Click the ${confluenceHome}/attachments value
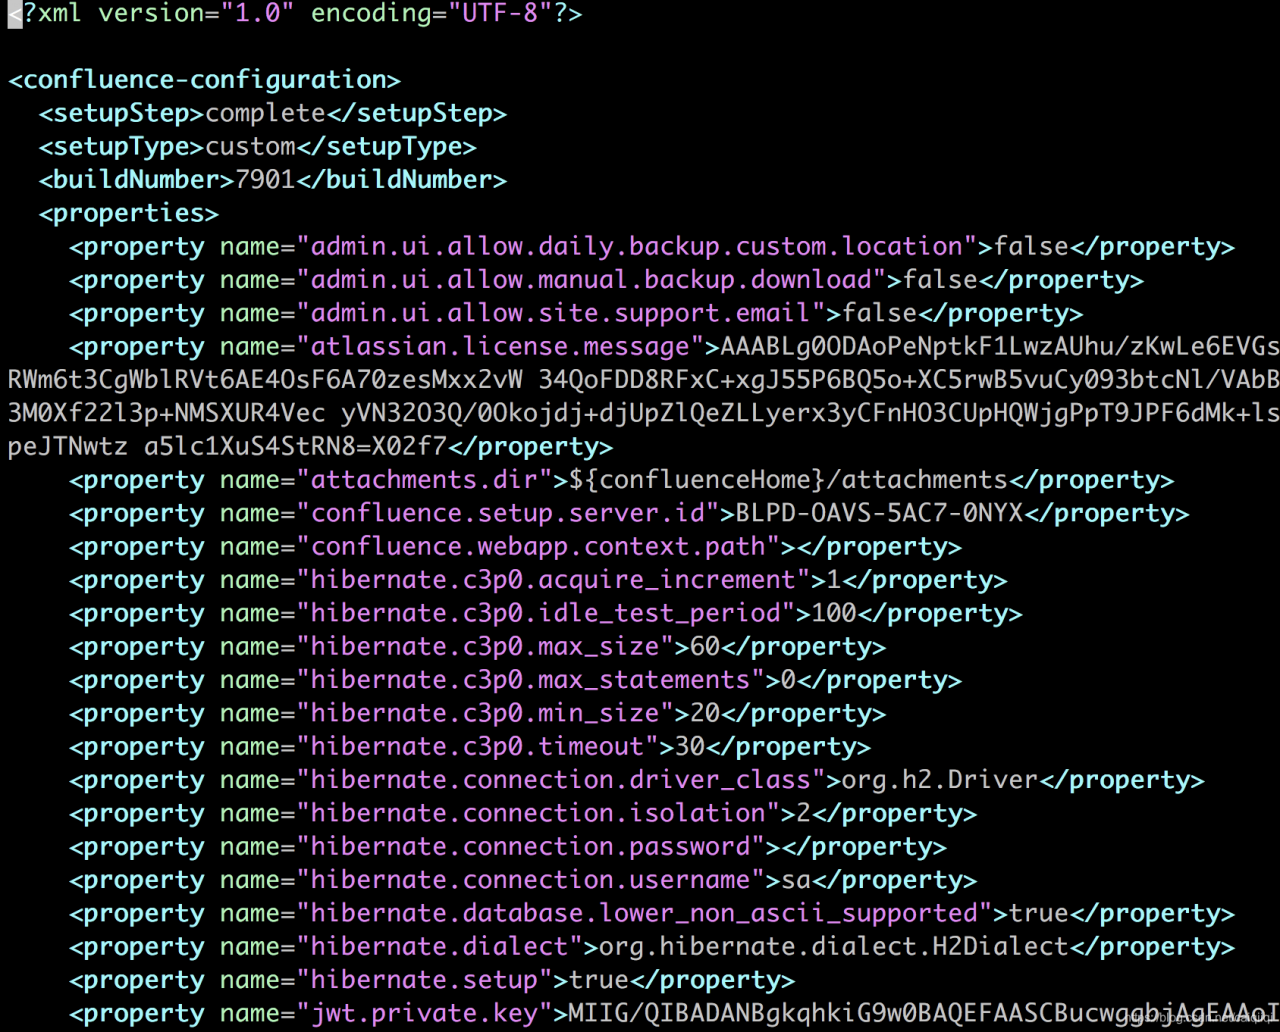 [787, 480]
